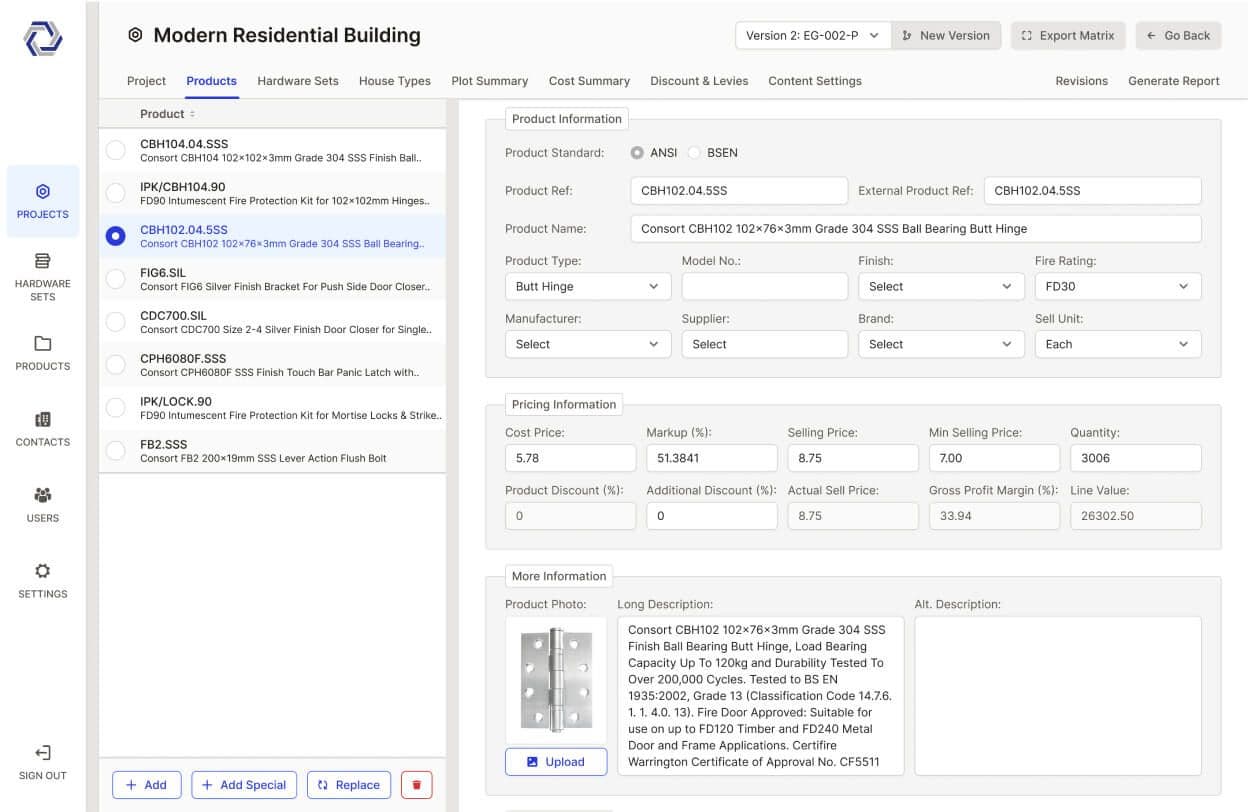
Task: Click the hinge product photo thumbnail
Action: click(x=556, y=680)
